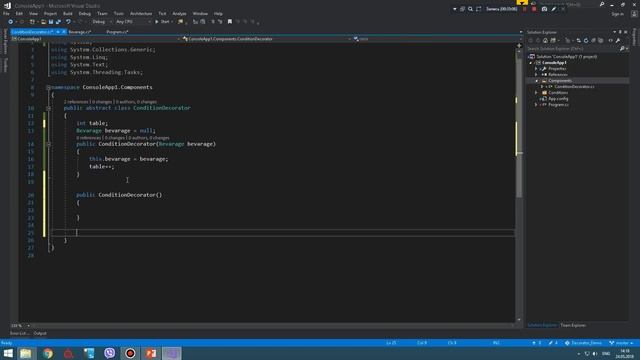
Task: Open the Tools menu
Action: [118, 13]
